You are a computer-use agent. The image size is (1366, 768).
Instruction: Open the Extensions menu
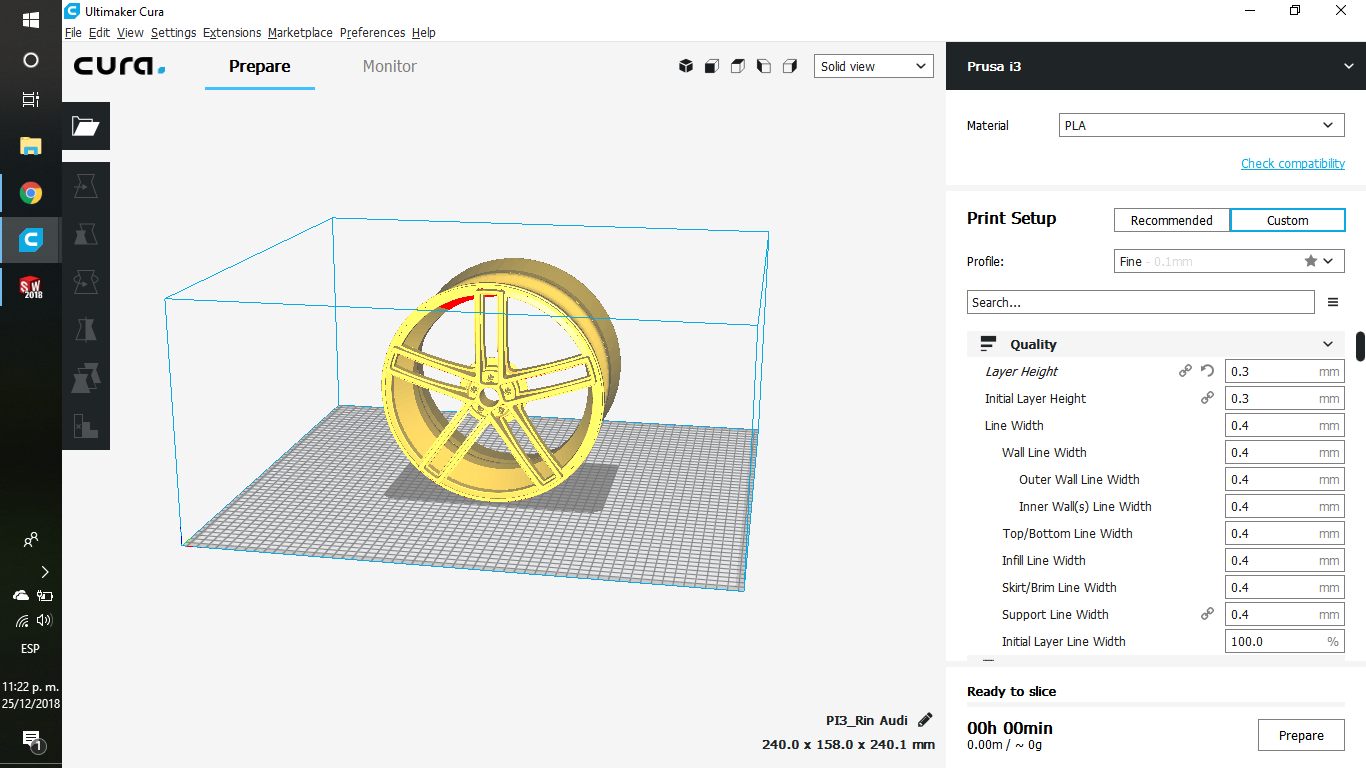tap(232, 32)
